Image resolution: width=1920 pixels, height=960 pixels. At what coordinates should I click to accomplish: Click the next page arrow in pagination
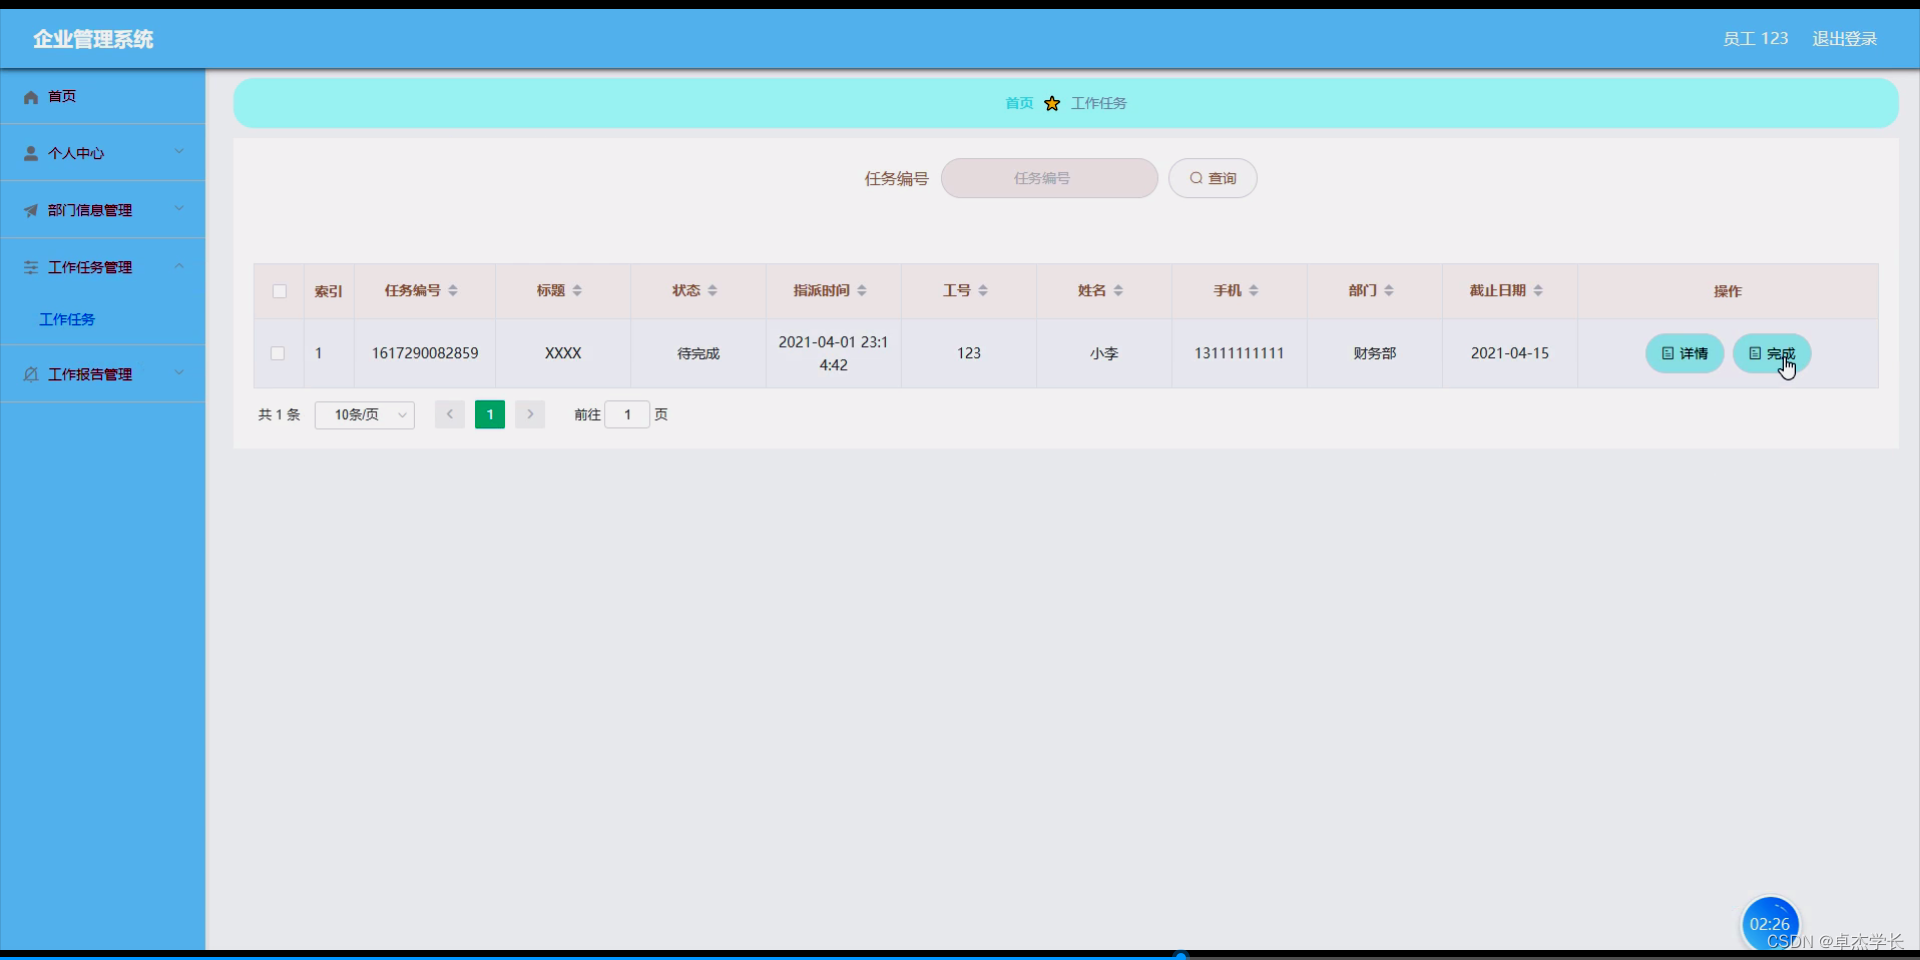pyautogui.click(x=529, y=414)
